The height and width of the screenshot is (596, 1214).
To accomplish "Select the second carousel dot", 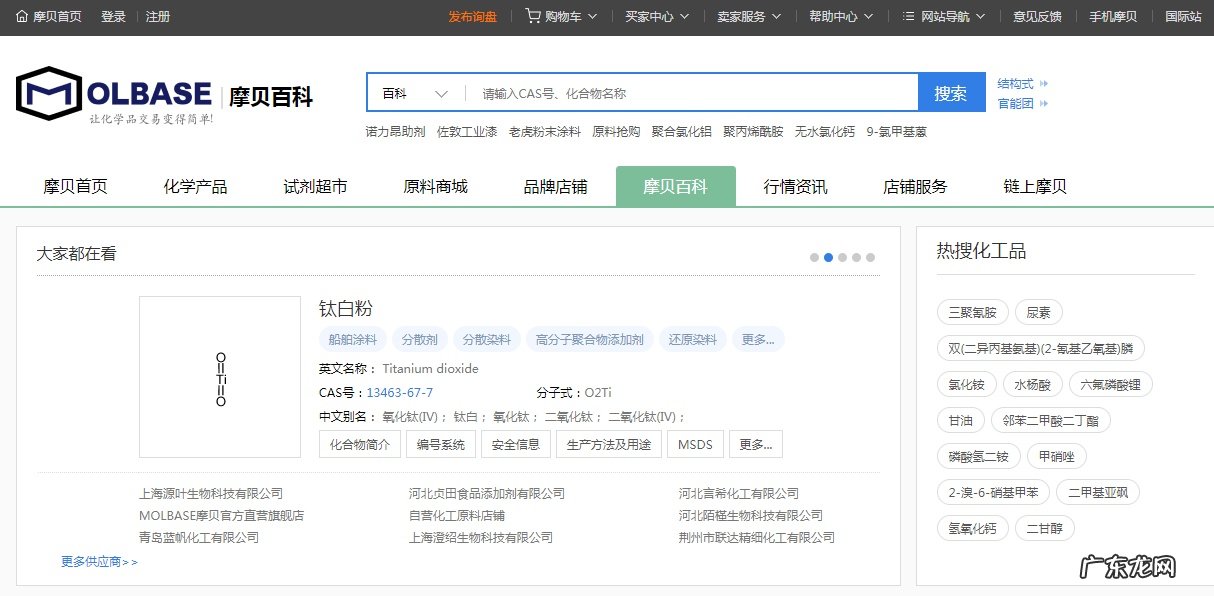I will (828, 257).
